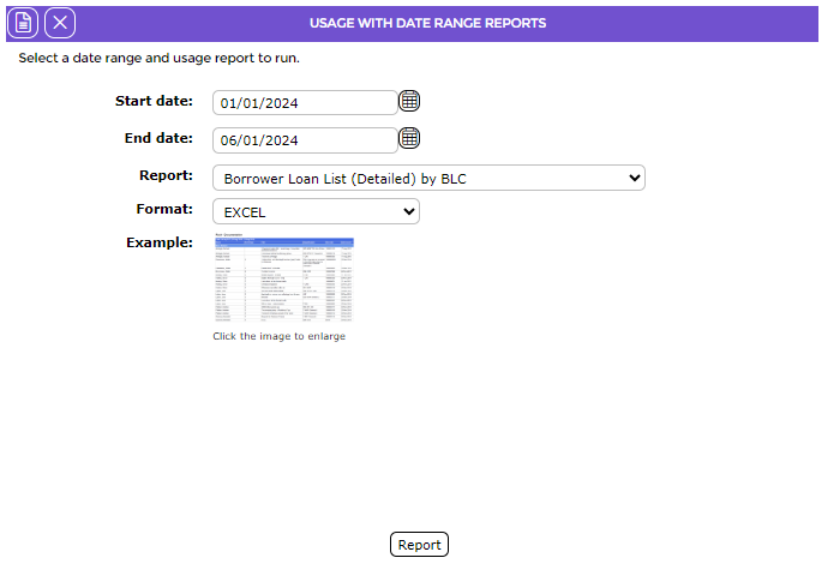Enlarge the example report thumbnail

click(284, 278)
